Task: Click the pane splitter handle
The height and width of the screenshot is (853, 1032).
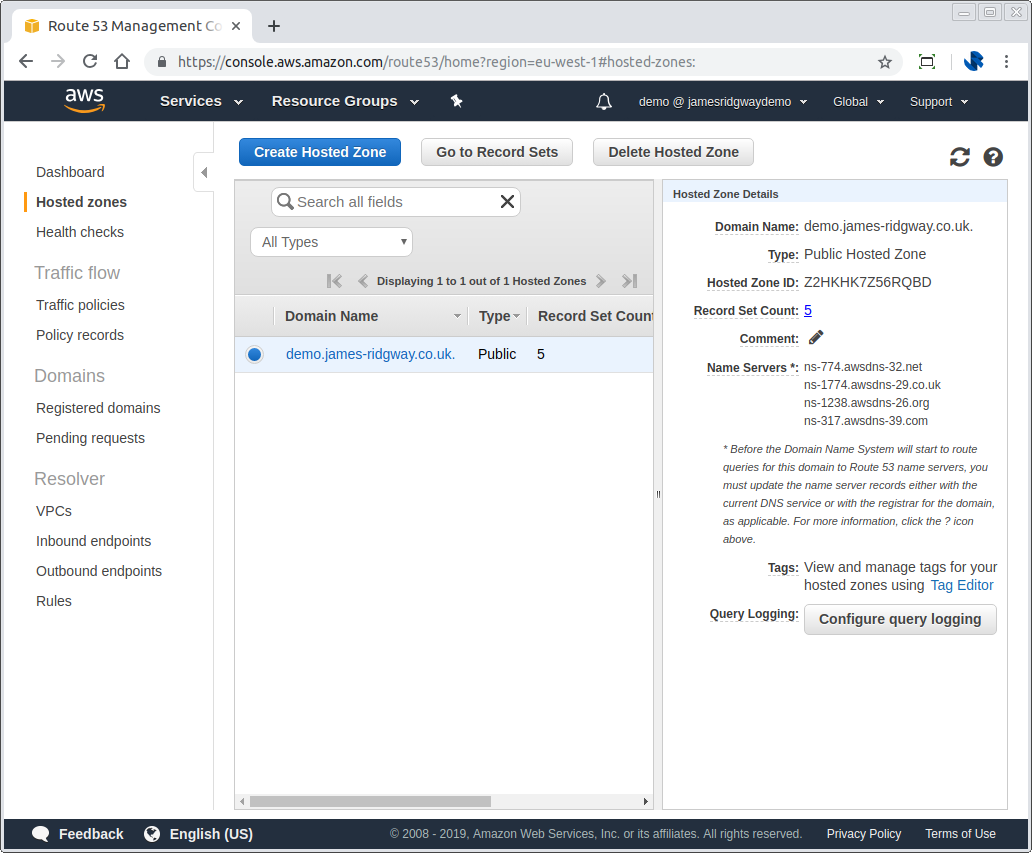Action: [x=658, y=494]
